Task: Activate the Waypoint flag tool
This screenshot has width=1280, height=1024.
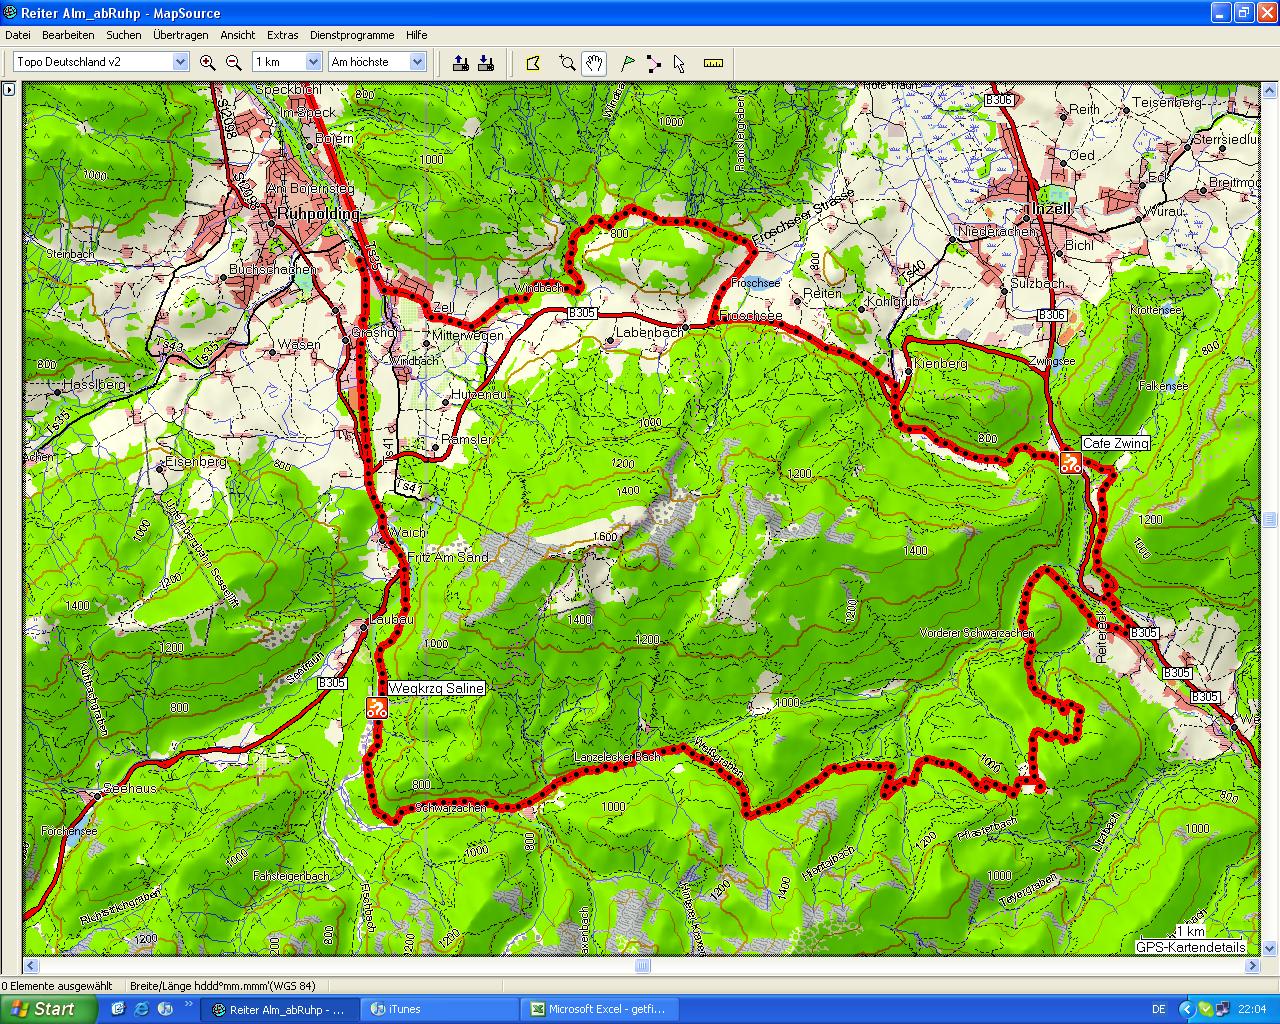Action: [x=628, y=63]
